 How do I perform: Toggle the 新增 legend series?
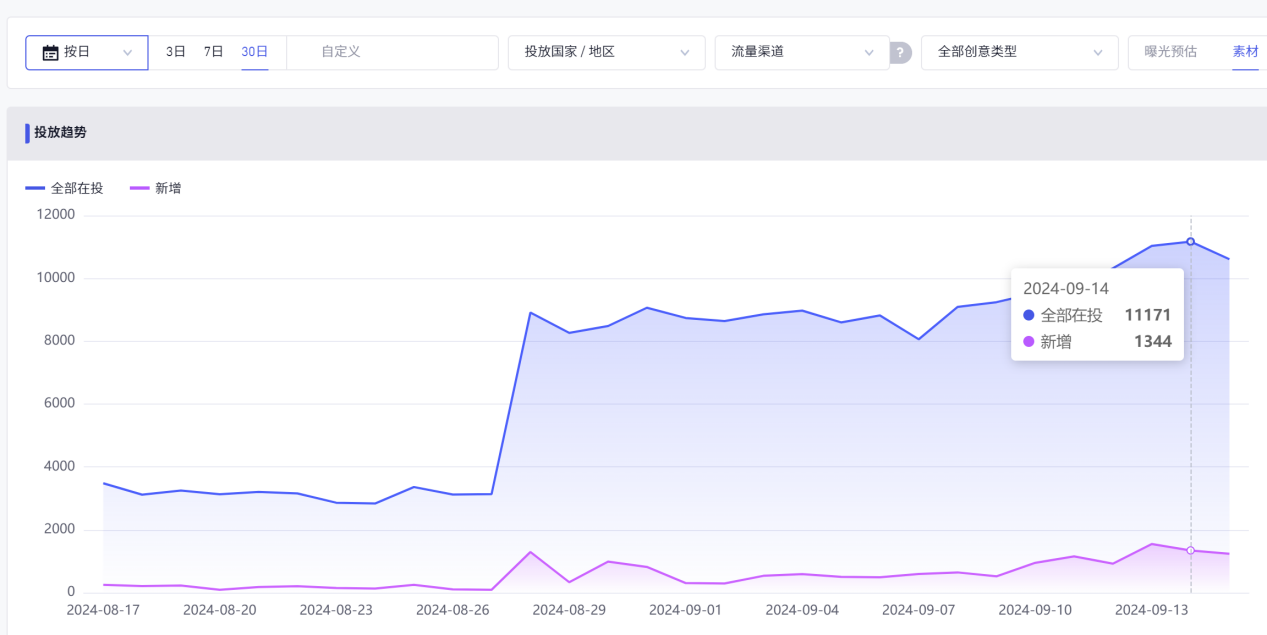[x=168, y=188]
